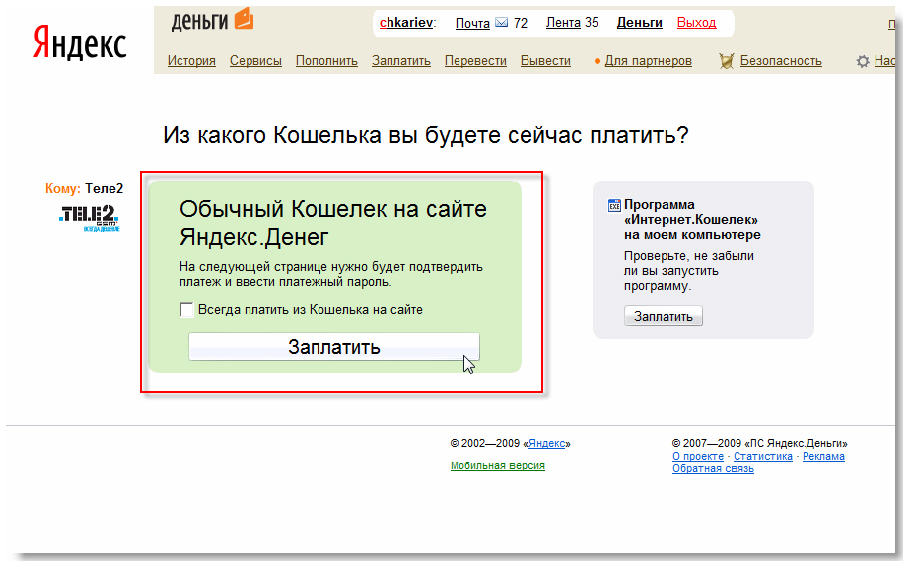Image resolution: width=903 pixels, height=561 pixels.
Task: Open the Яндекс link in footer copyright
Action: (x=547, y=444)
